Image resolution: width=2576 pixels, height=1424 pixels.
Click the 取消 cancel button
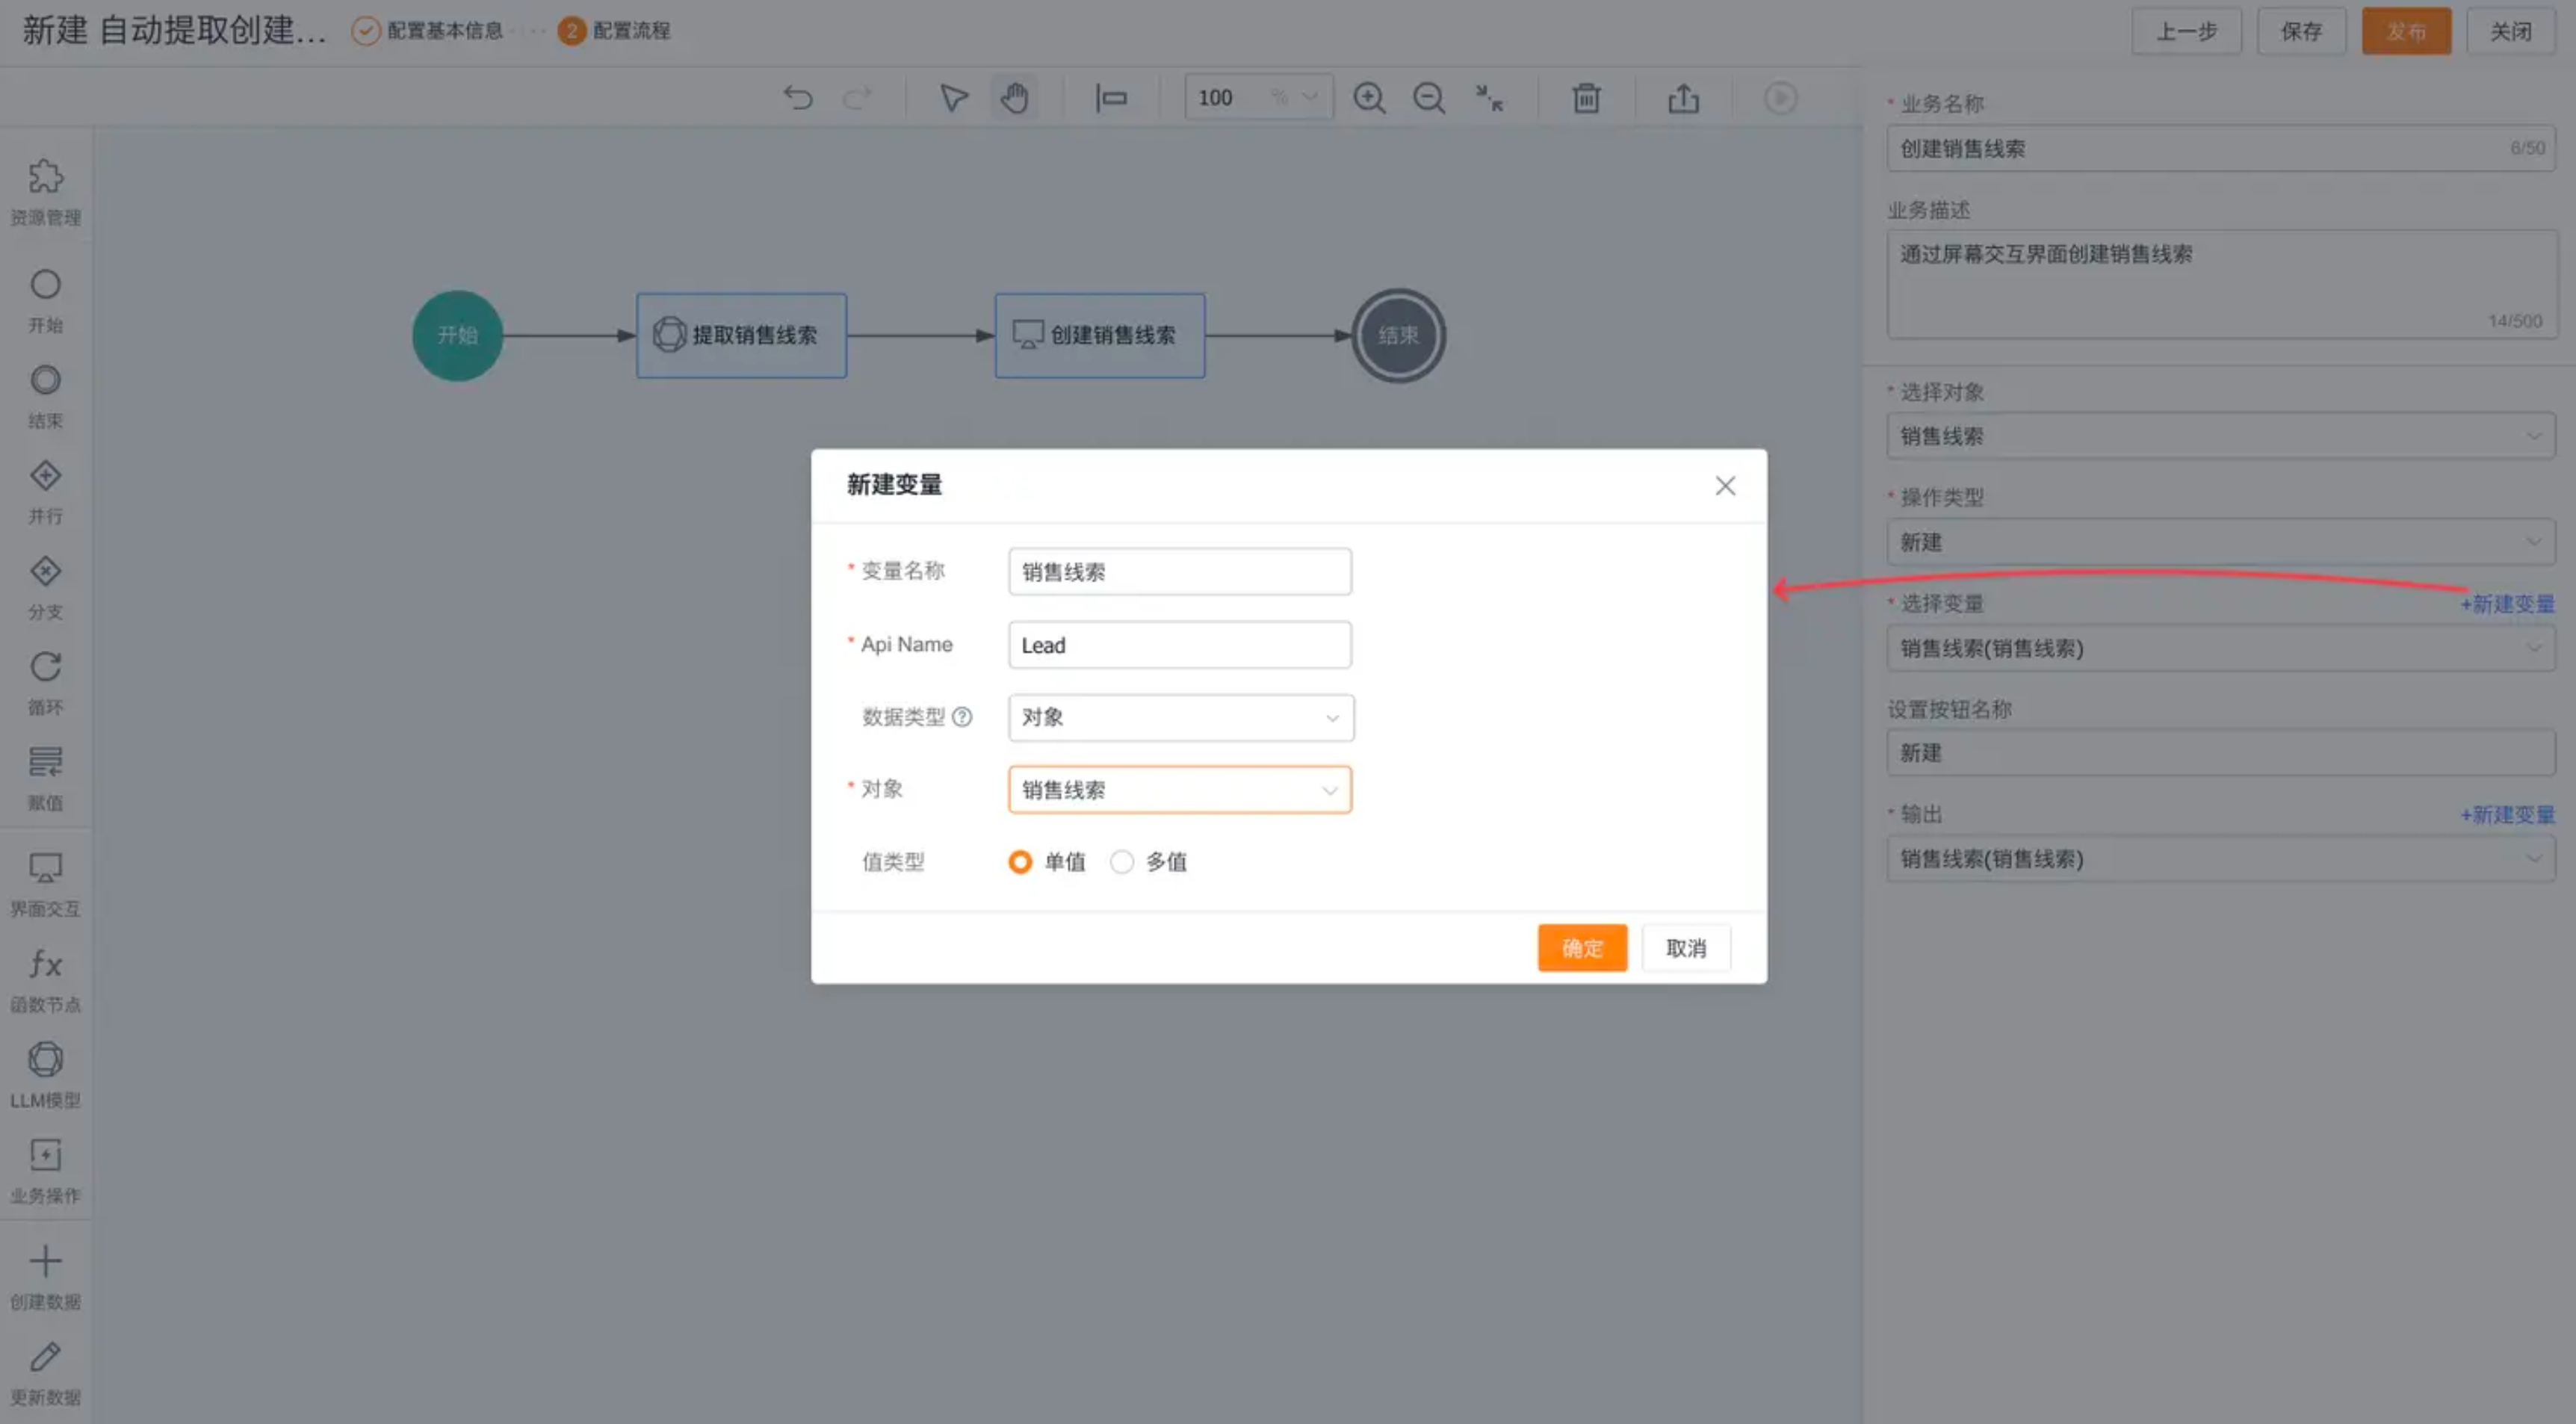[1686, 948]
